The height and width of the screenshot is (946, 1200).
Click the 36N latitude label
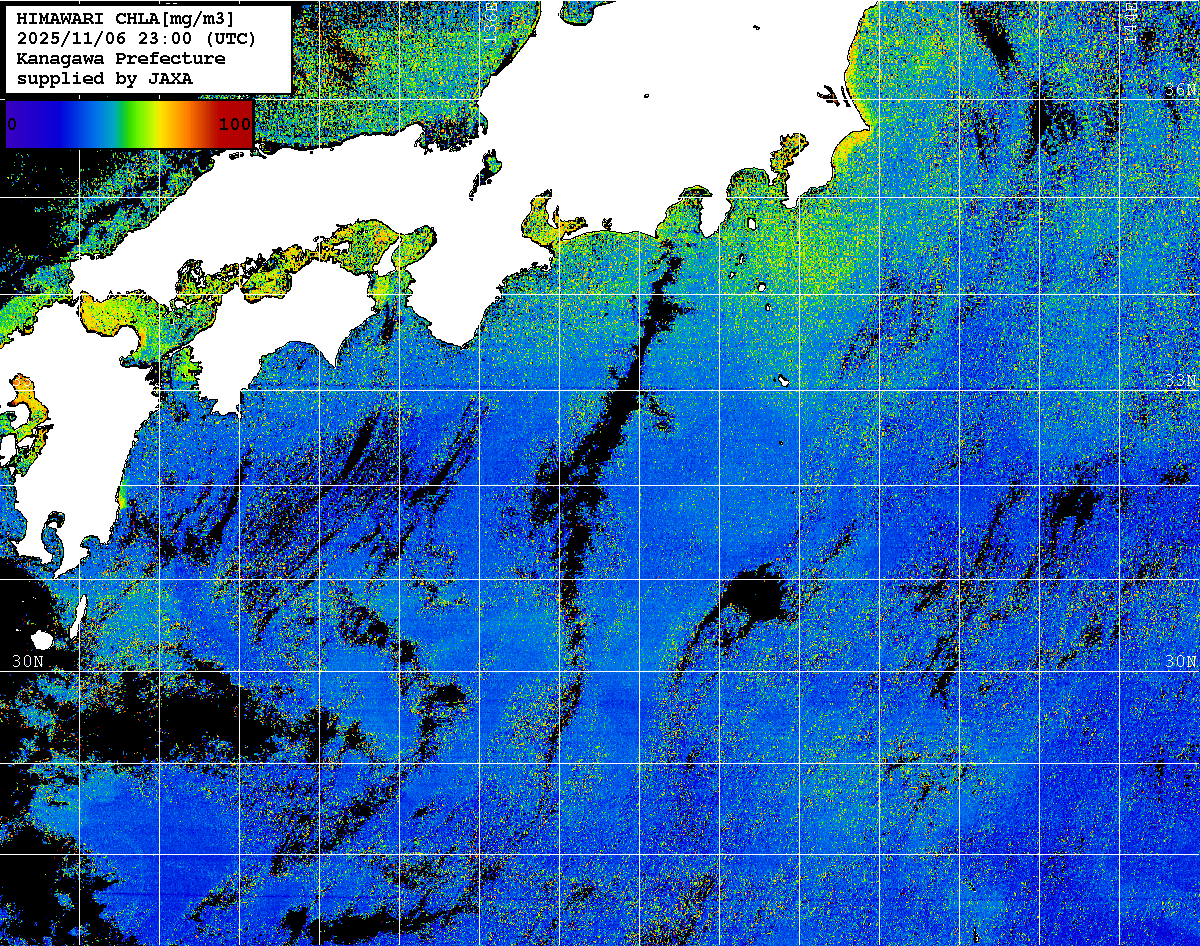pyautogui.click(x=1180, y=90)
